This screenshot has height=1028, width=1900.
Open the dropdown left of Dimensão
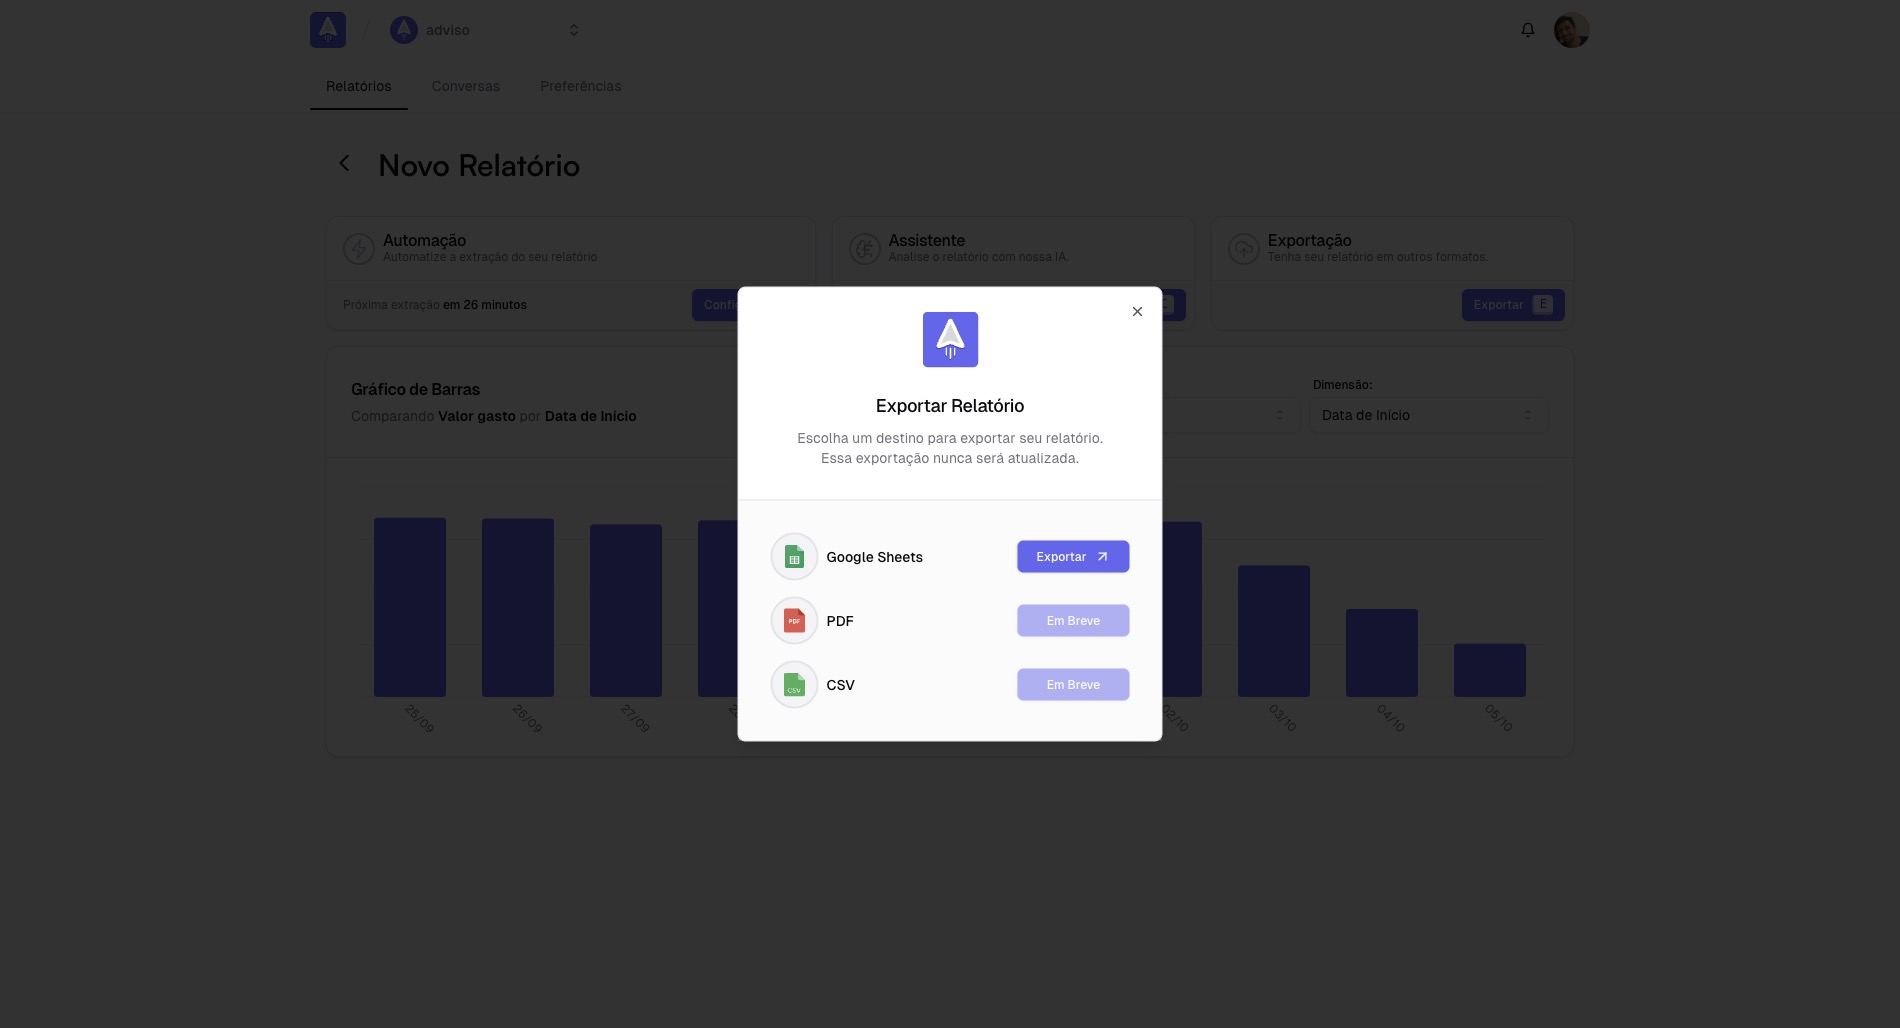1231,415
